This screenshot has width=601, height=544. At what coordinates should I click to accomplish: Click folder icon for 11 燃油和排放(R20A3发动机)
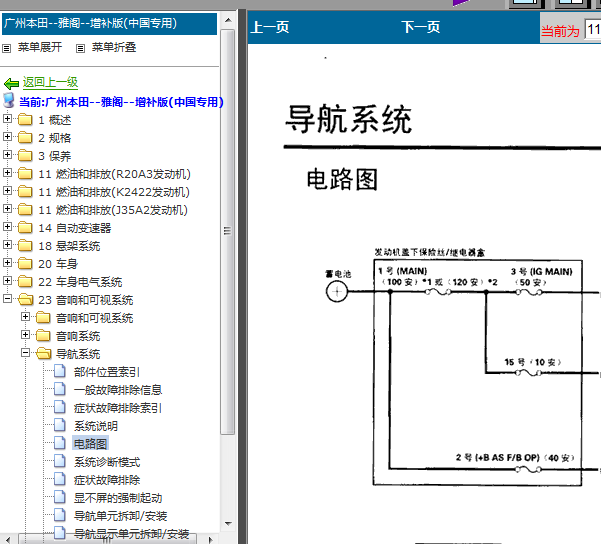tap(25, 173)
